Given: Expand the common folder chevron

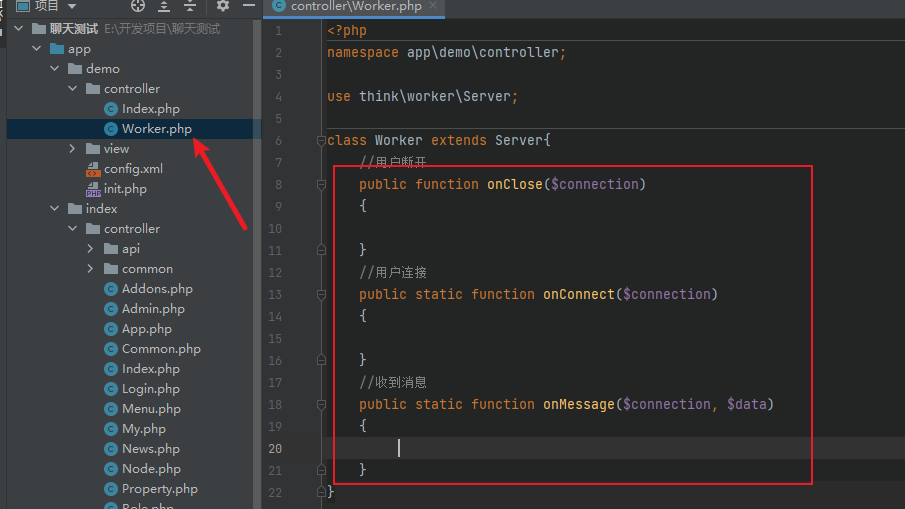Looking at the screenshot, I should coord(90,268).
